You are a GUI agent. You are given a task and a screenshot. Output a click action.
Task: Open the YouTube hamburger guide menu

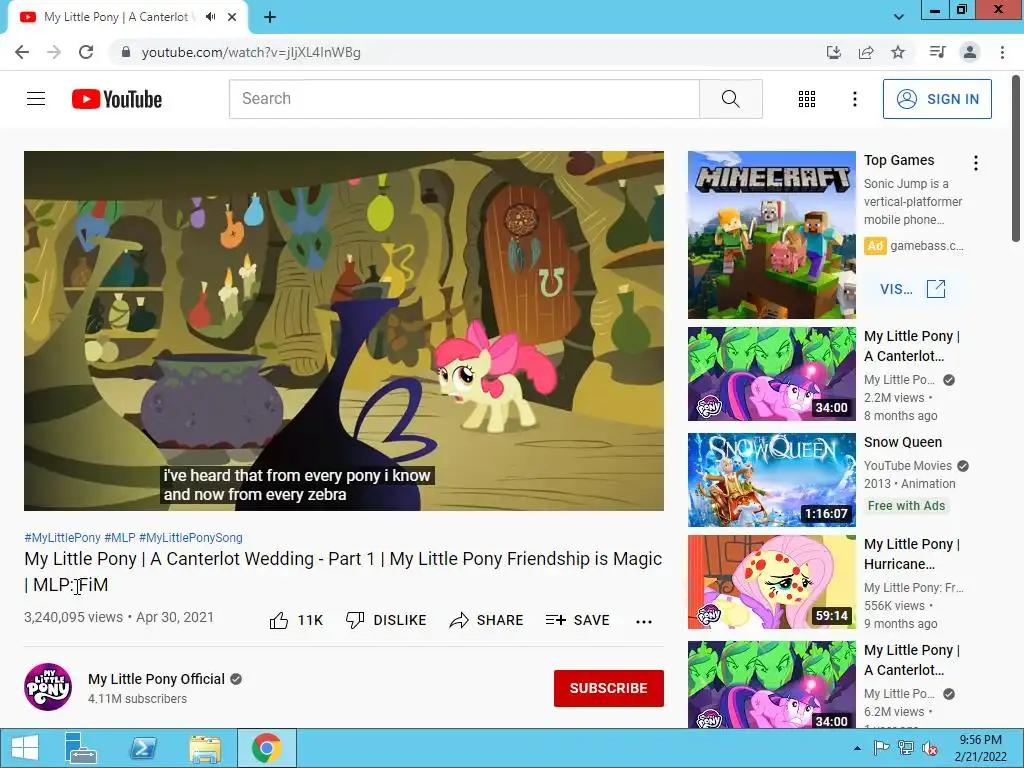pos(36,99)
